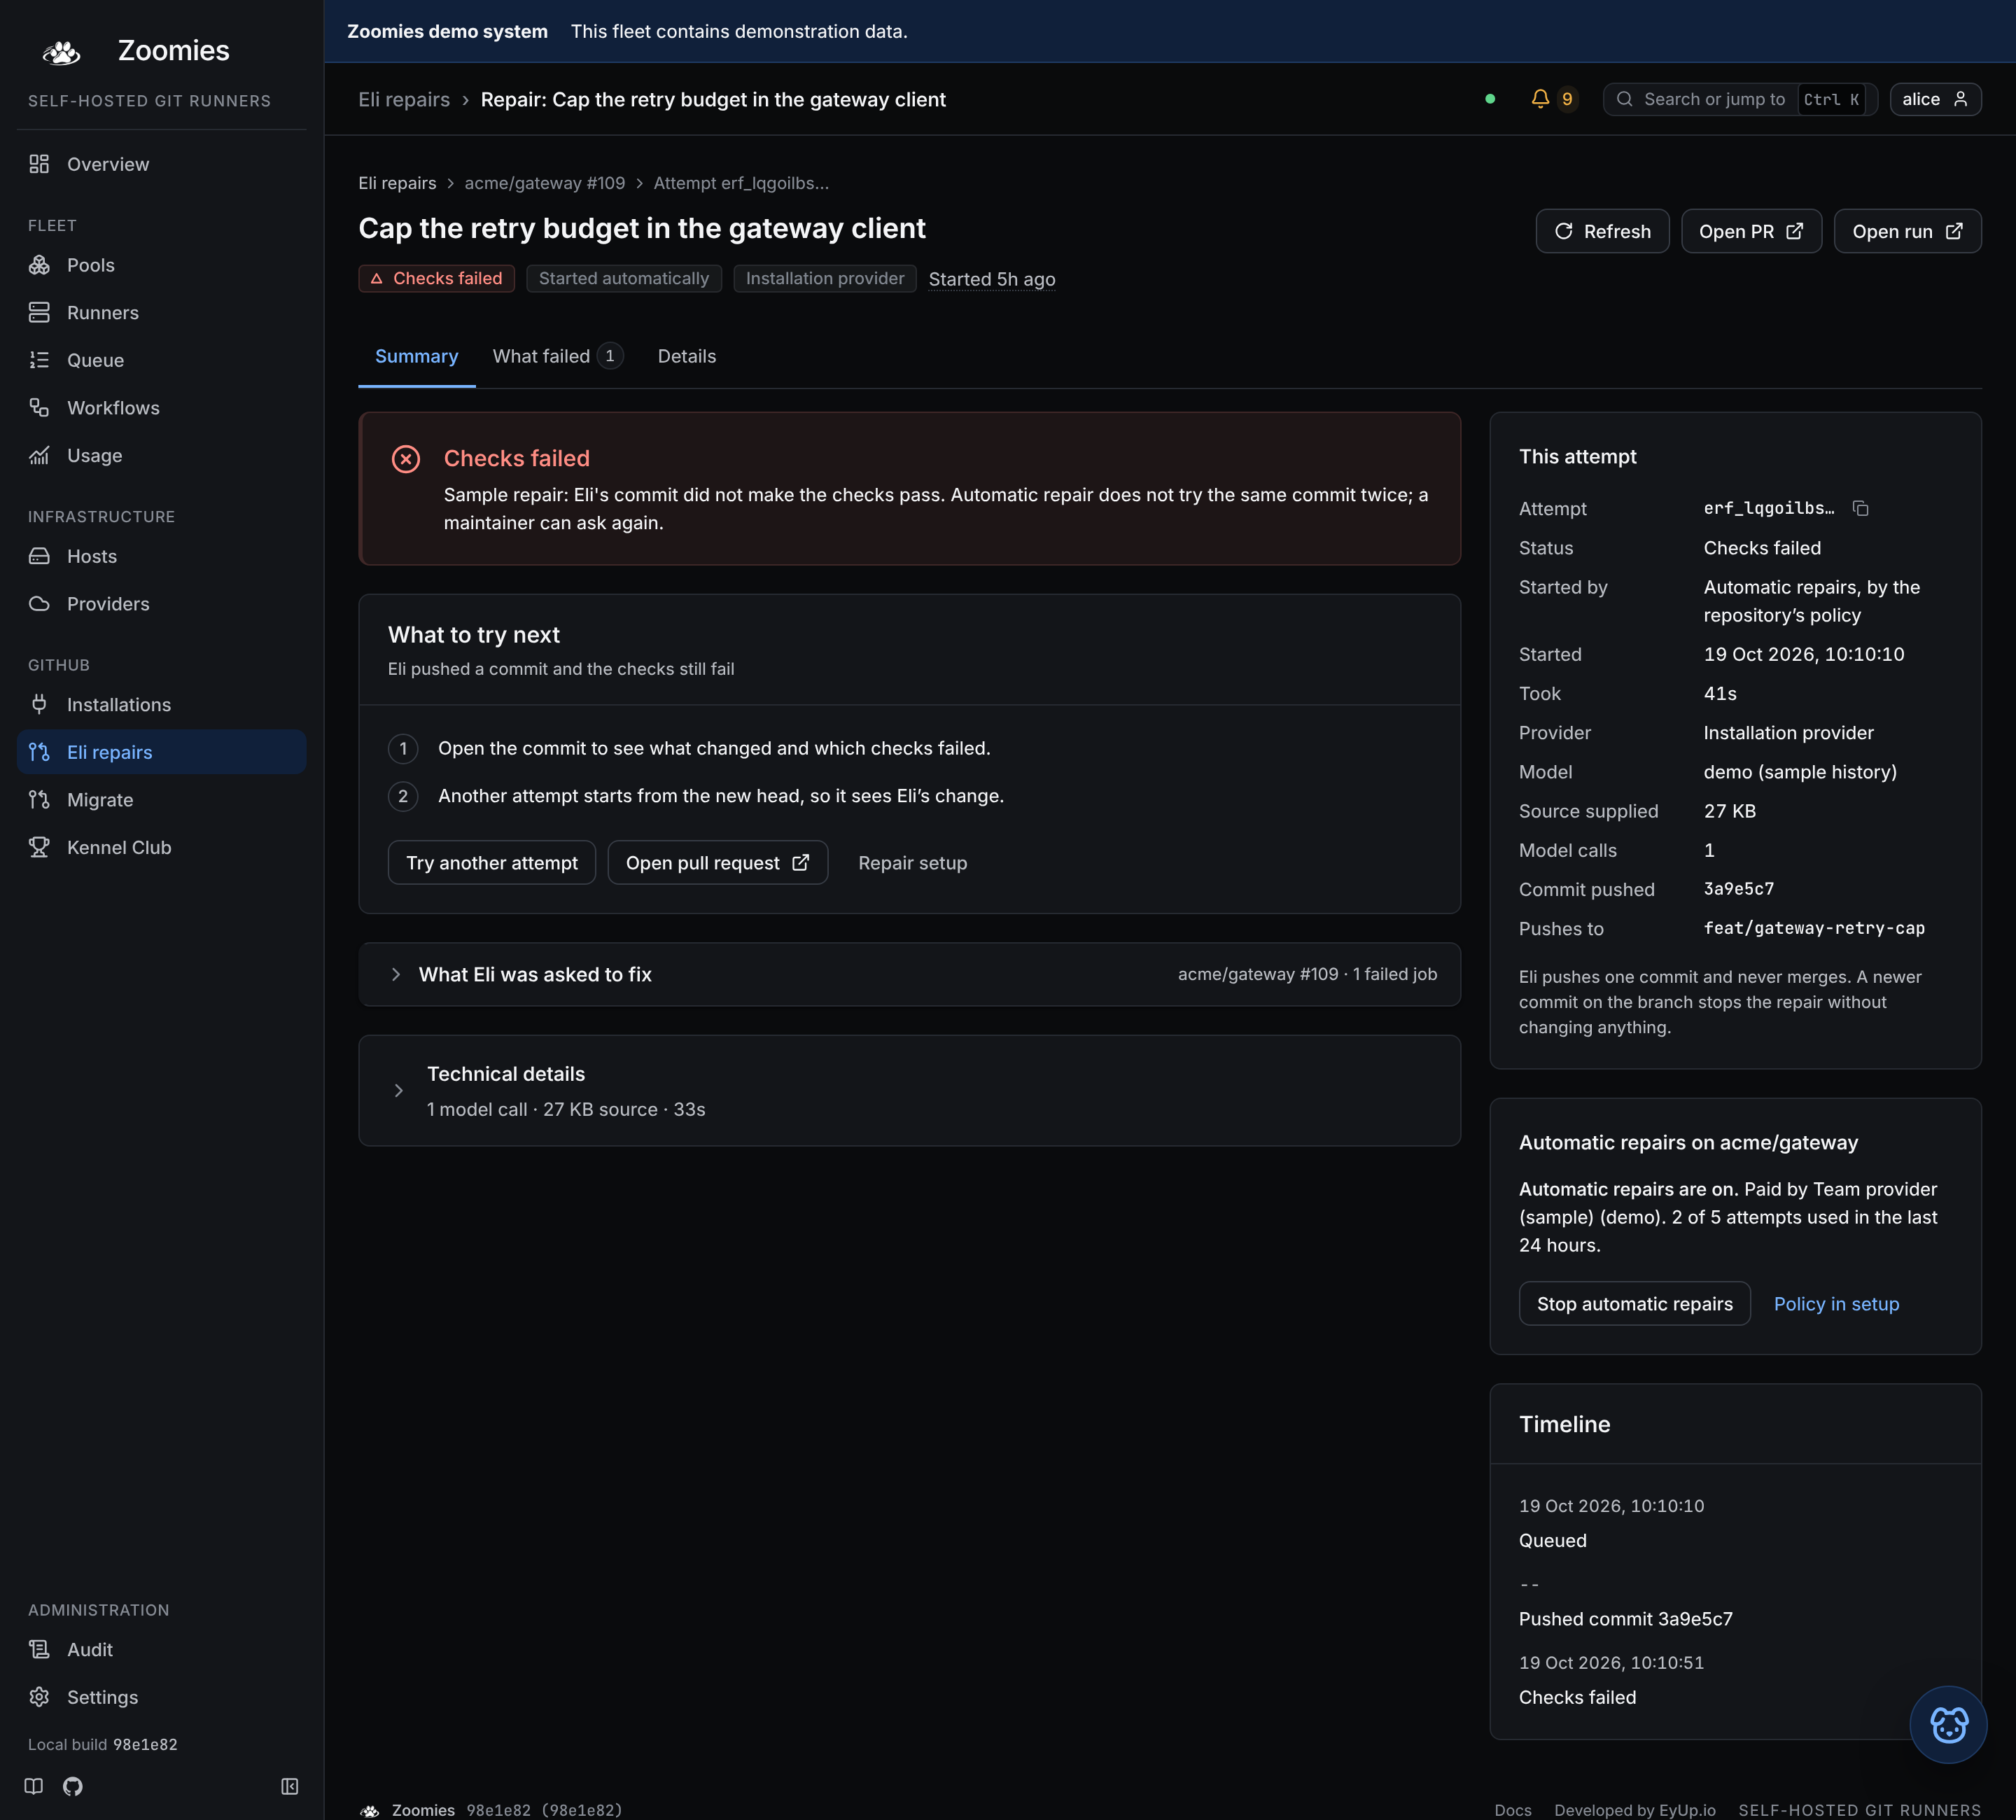
Task: Switch to the Summary tab
Action: tap(416, 356)
